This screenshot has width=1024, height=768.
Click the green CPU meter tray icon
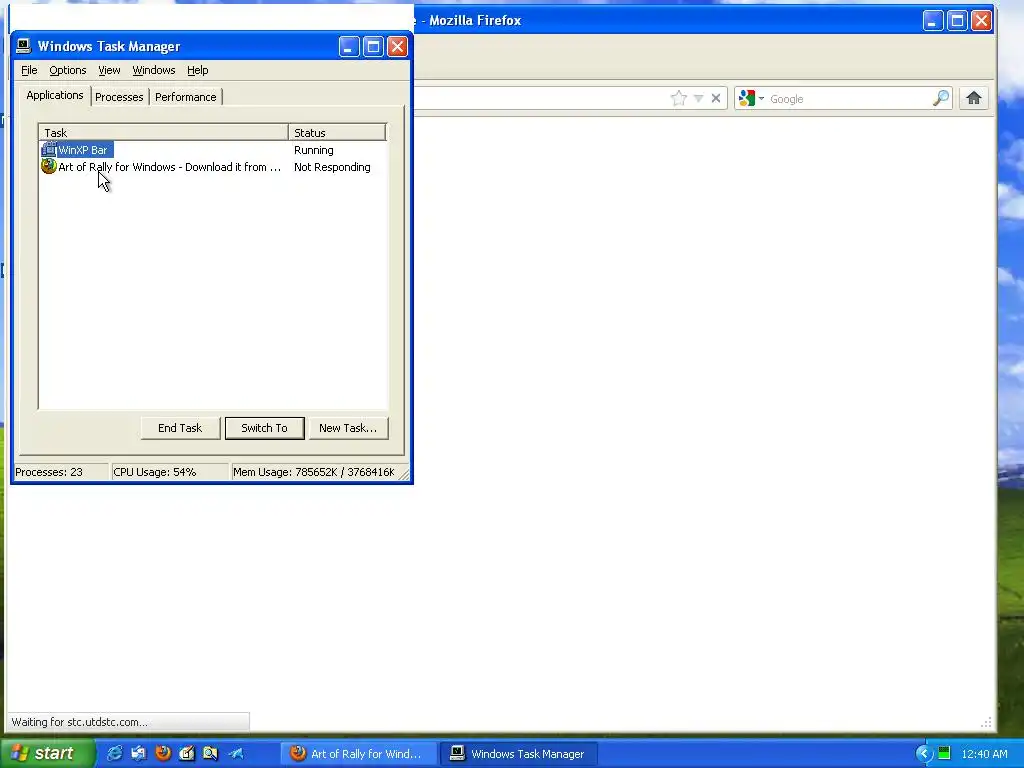(944, 754)
